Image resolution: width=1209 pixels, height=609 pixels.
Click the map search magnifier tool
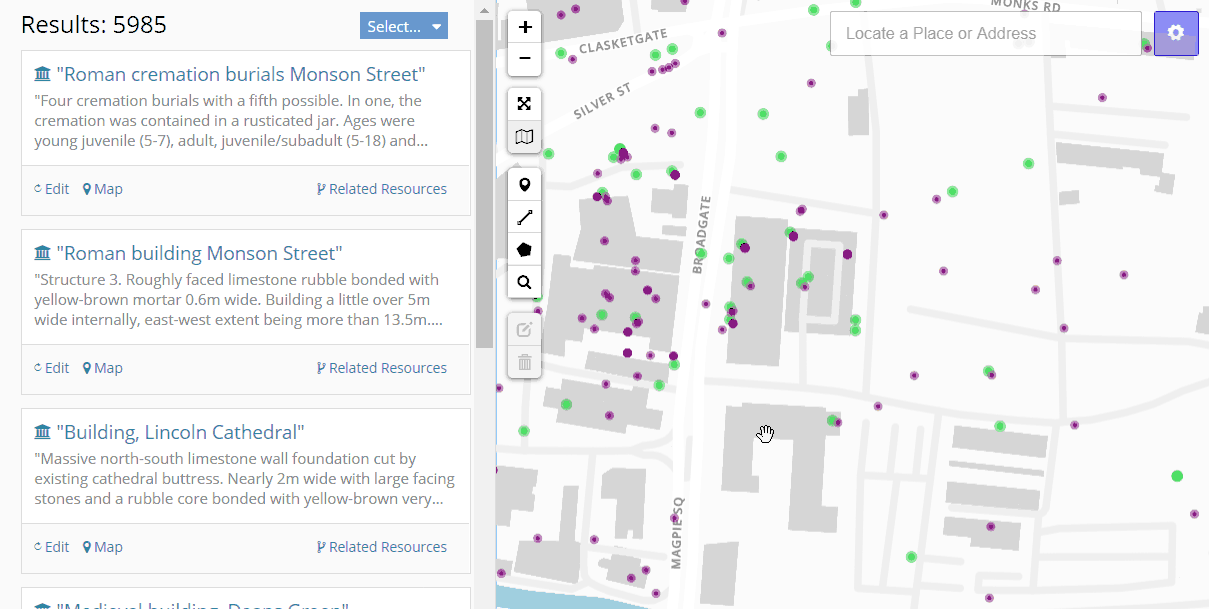525,282
